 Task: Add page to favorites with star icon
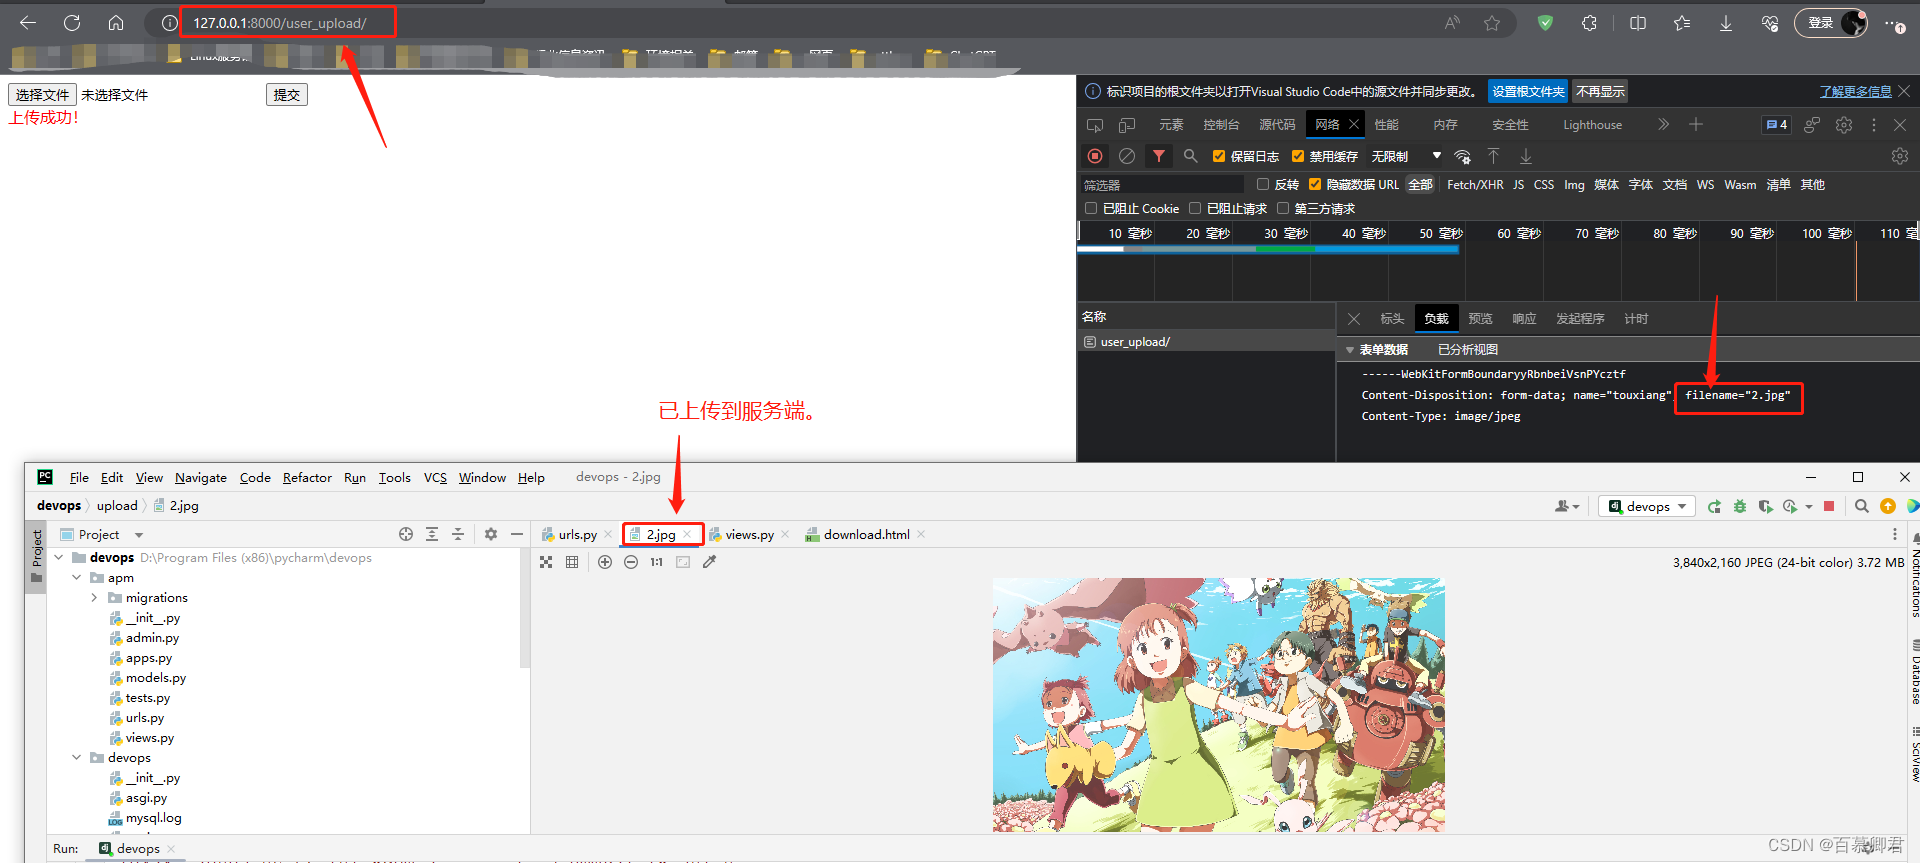[x=1492, y=23]
